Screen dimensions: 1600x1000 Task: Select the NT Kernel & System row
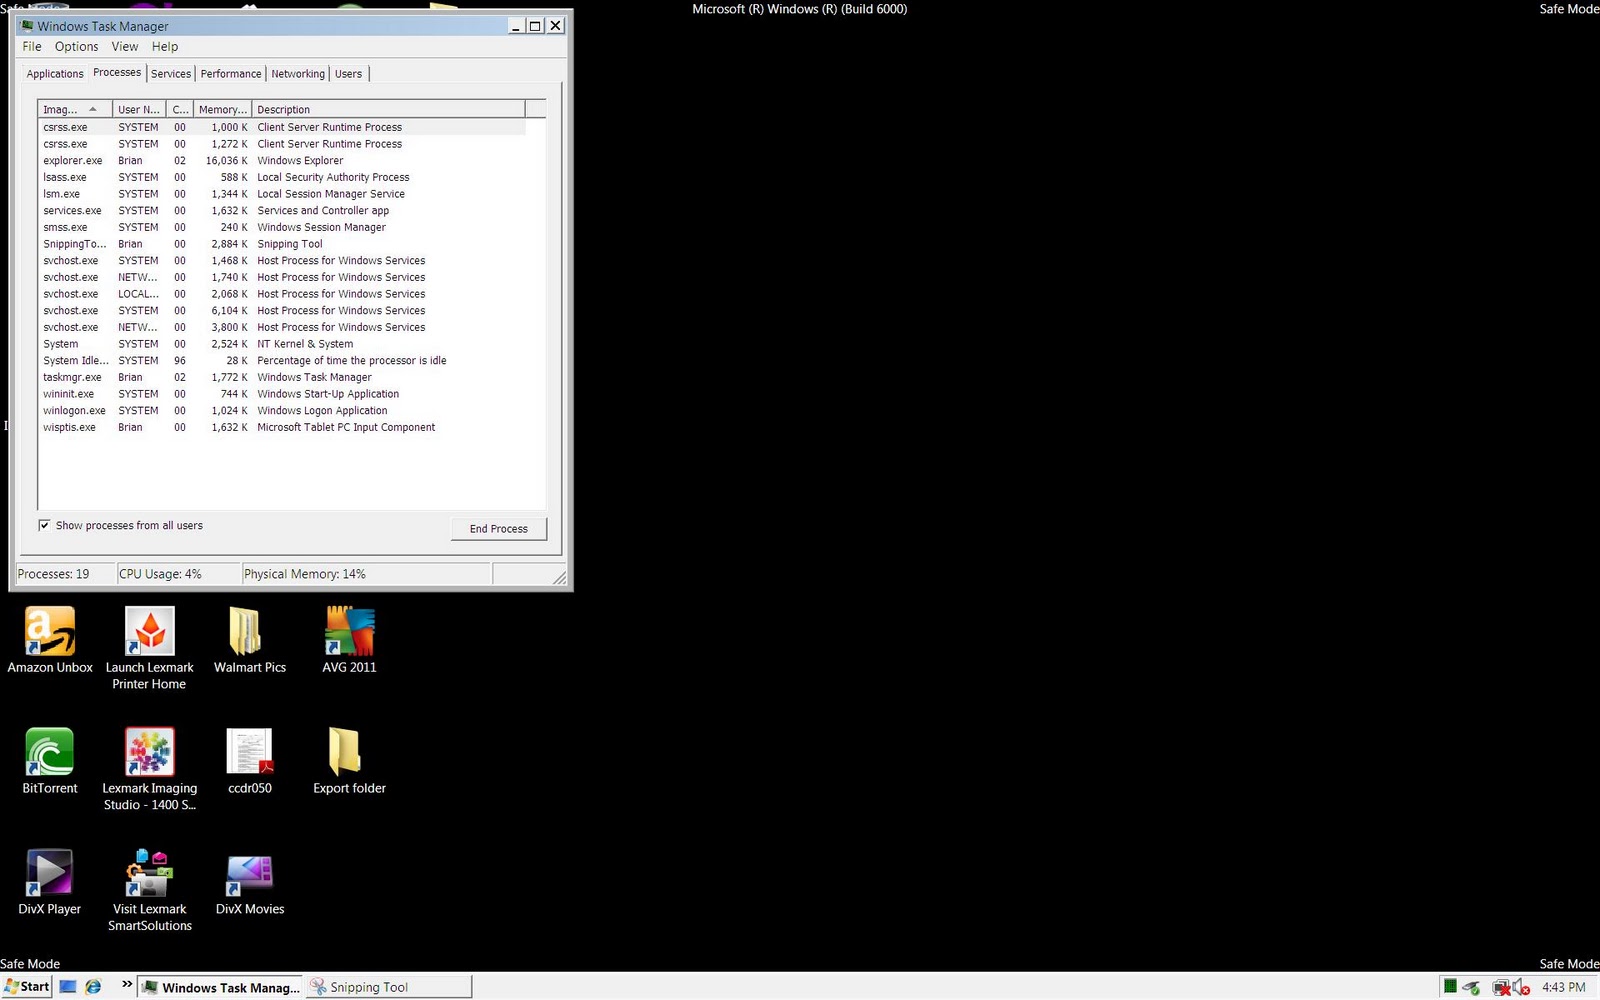(x=282, y=344)
